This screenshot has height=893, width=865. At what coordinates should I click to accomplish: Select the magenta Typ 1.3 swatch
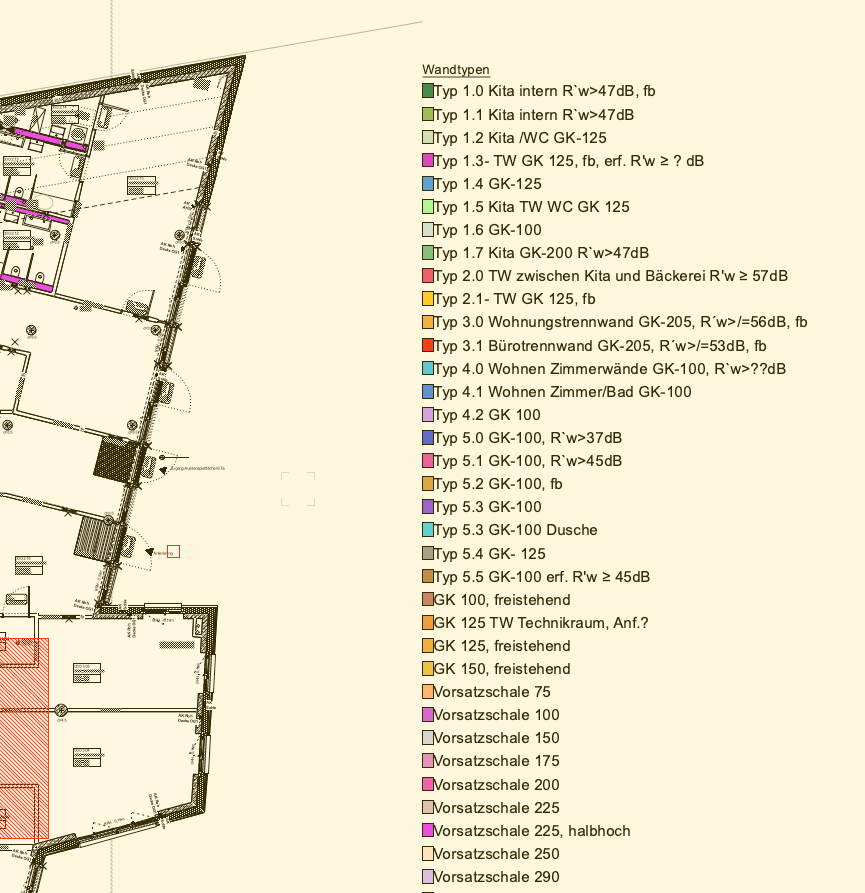coord(428,160)
